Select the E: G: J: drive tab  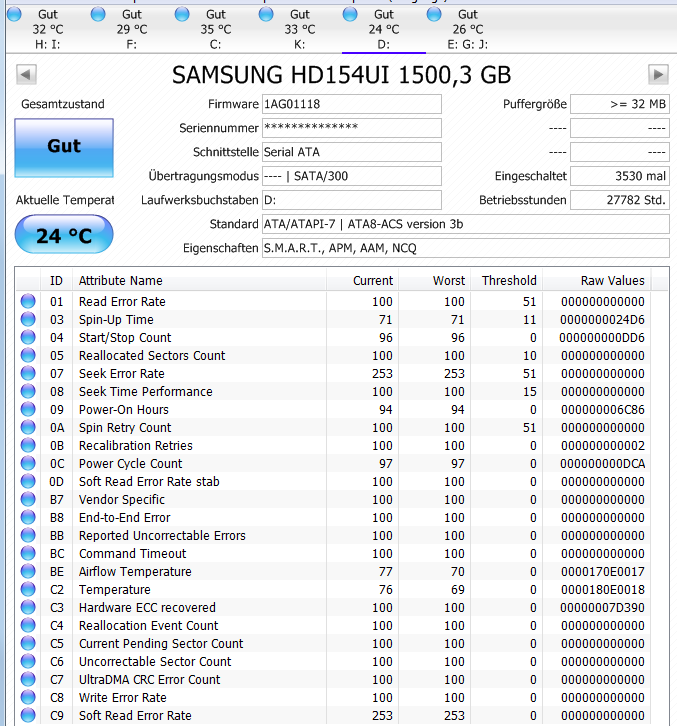click(x=468, y=29)
